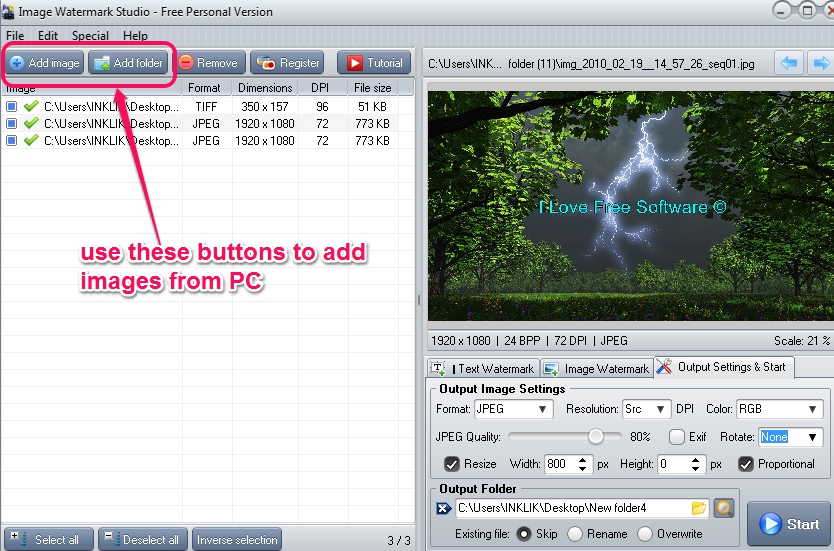The width and height of the screenshot is (834, 551).
Task: Open the Resolution Src dropdown
Action: point(646,409)
